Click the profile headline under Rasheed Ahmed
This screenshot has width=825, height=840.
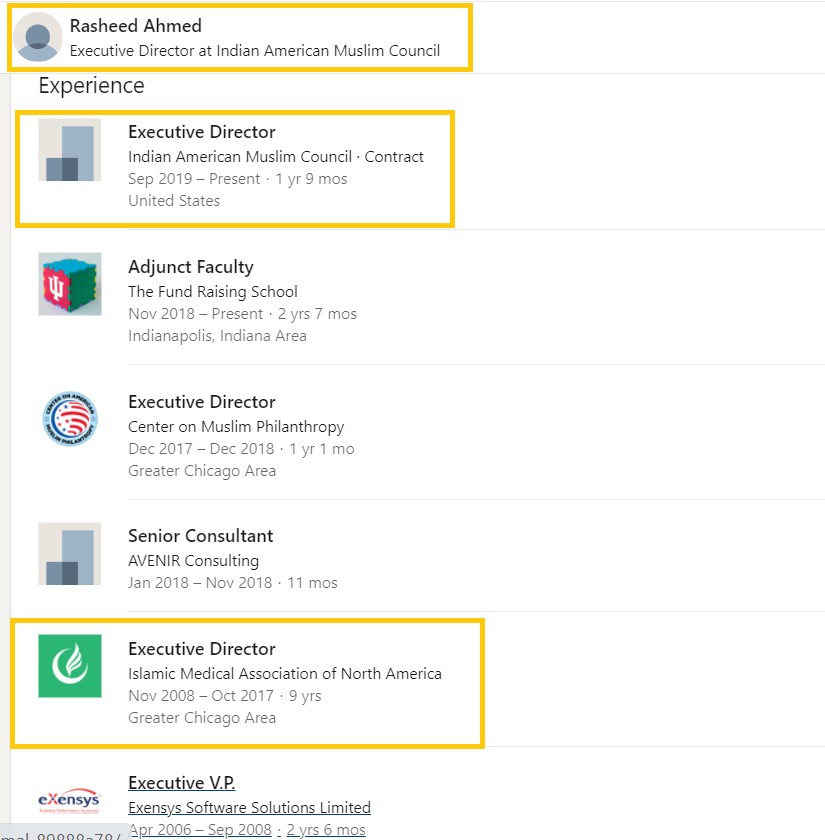(x=255, y=50)
